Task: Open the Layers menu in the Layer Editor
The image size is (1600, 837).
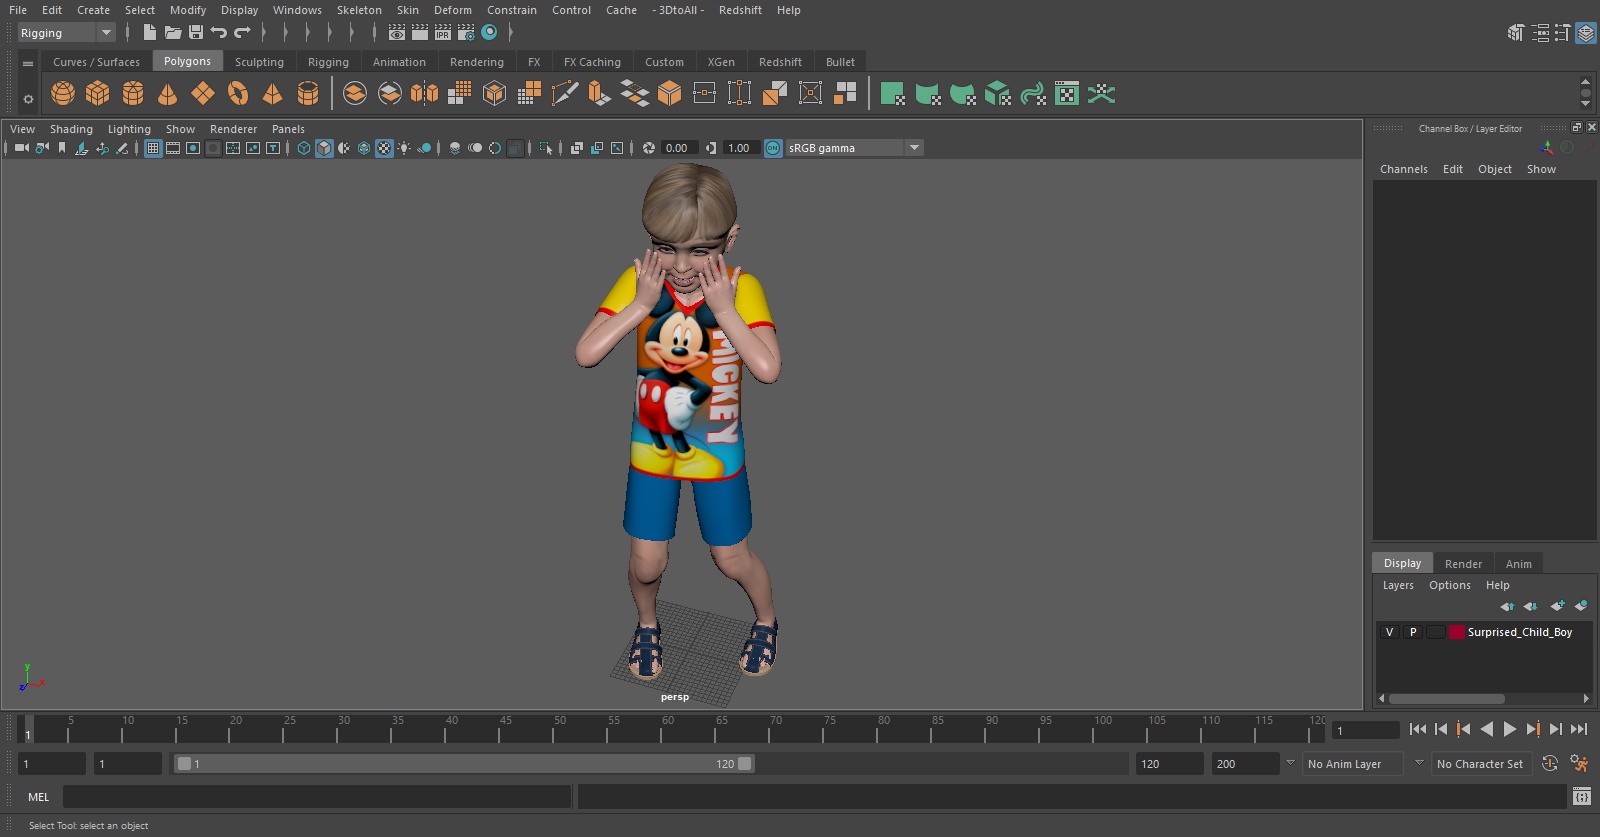Action: point(1398,585)
